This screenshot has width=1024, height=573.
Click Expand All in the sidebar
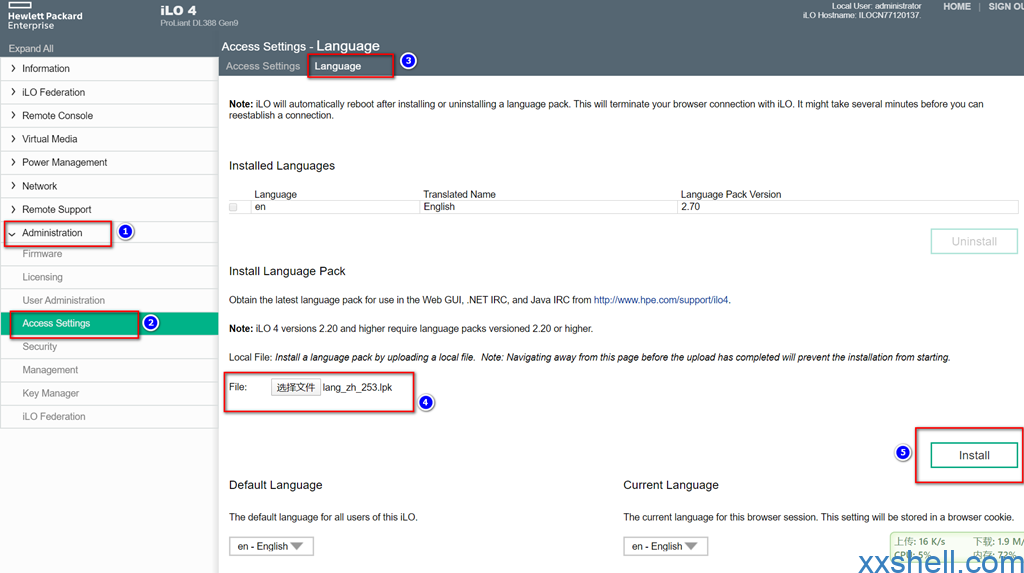tap(31, 48)
